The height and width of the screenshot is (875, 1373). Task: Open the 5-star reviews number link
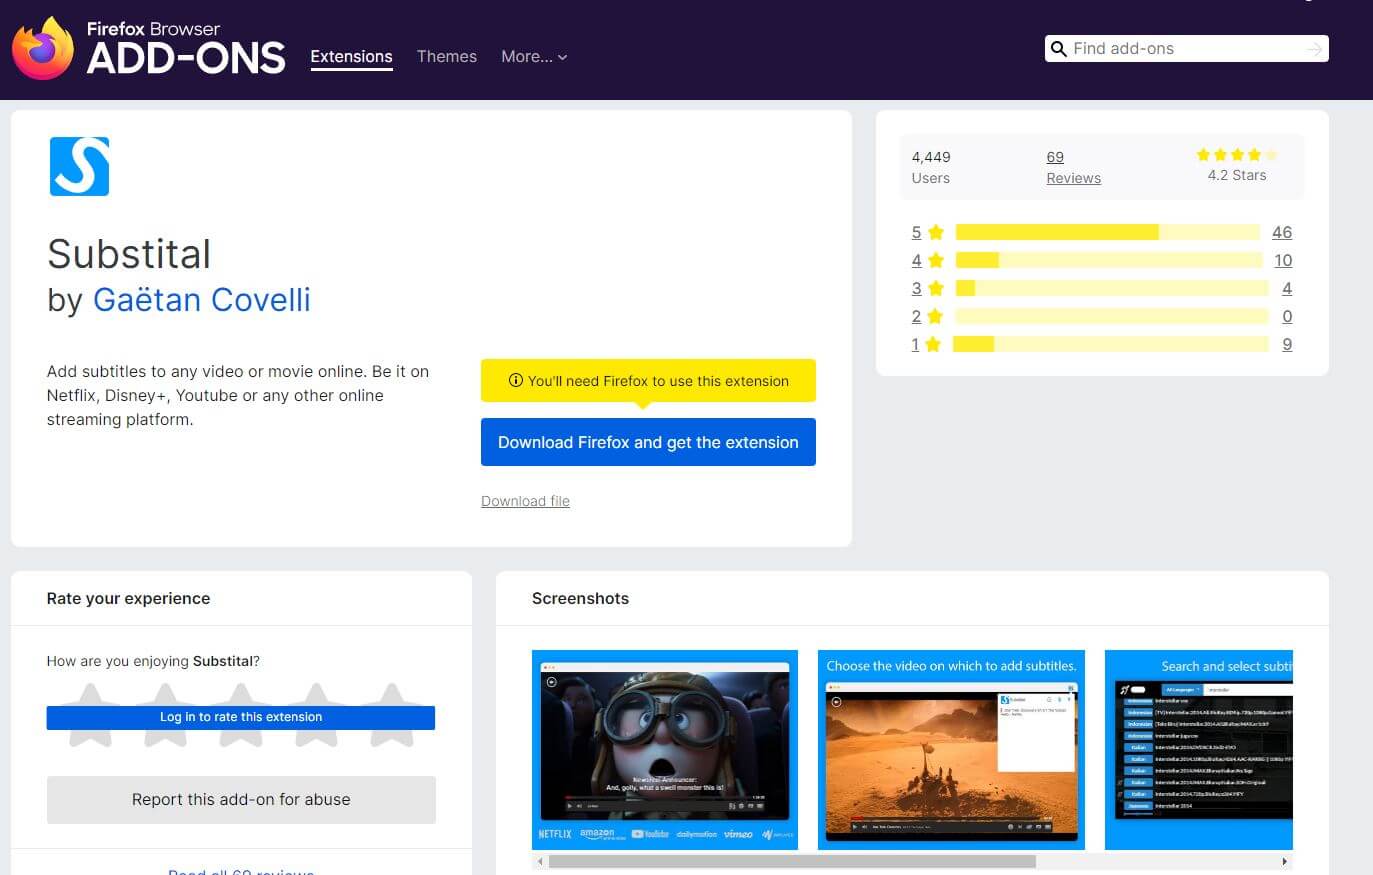[916, 232]
